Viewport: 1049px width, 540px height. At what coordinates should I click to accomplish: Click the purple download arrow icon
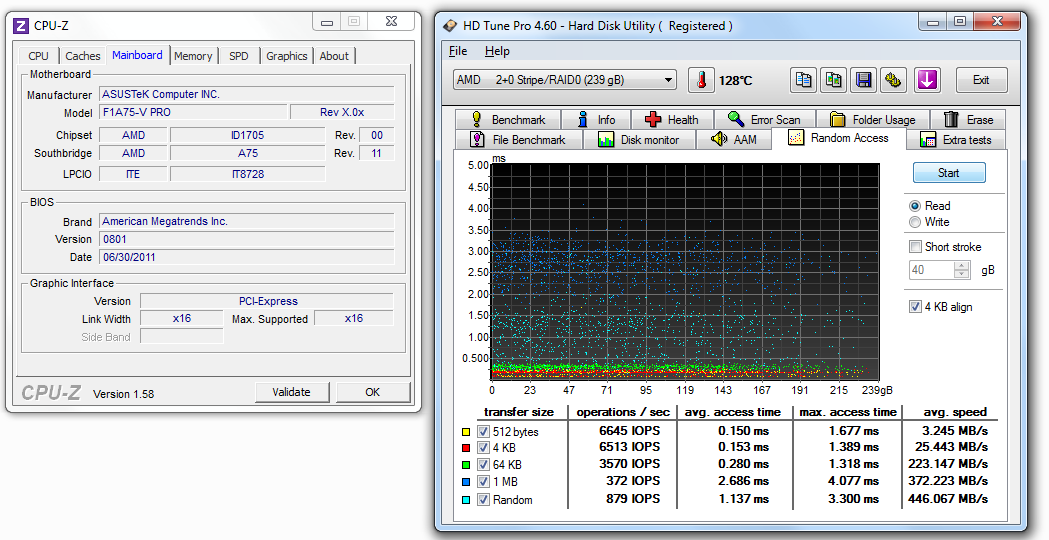click(927, 80)
